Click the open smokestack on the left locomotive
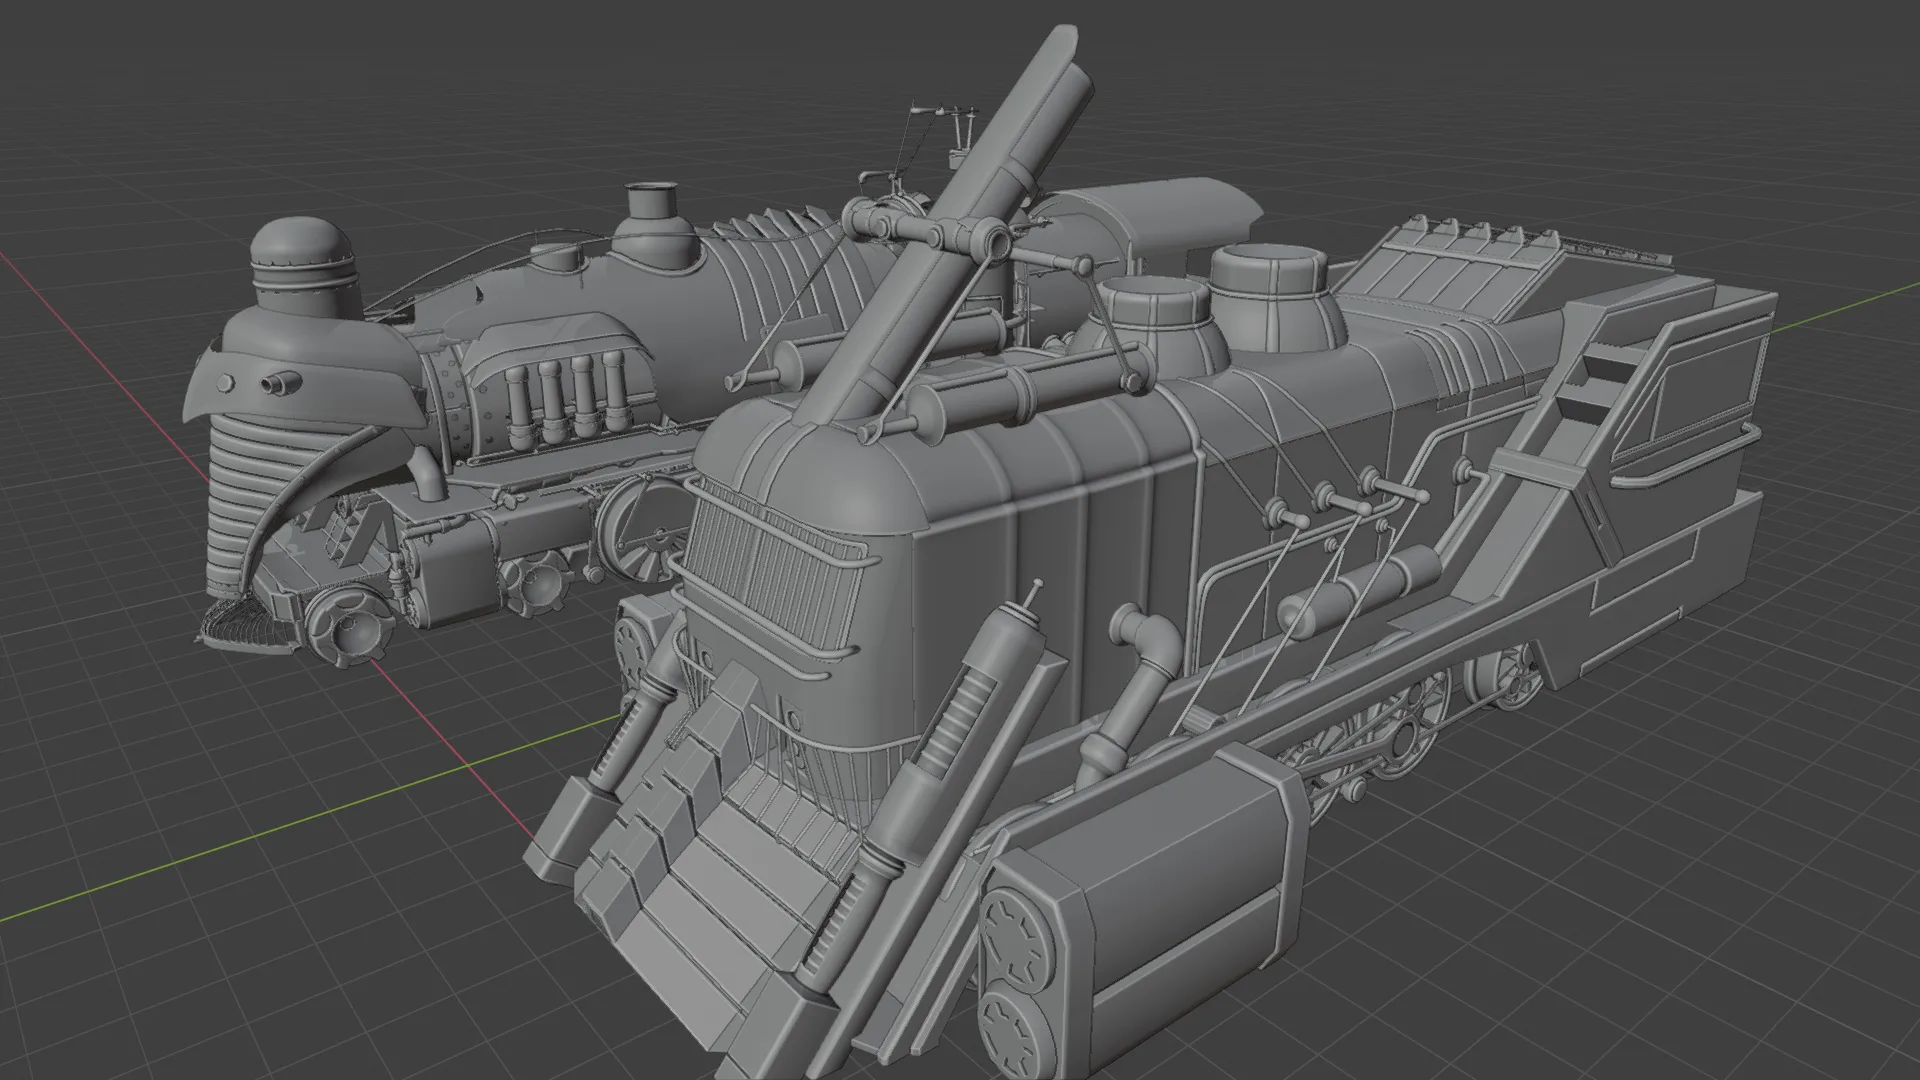This screenshot has height=1080, width=1920. [x=653, y=200]
